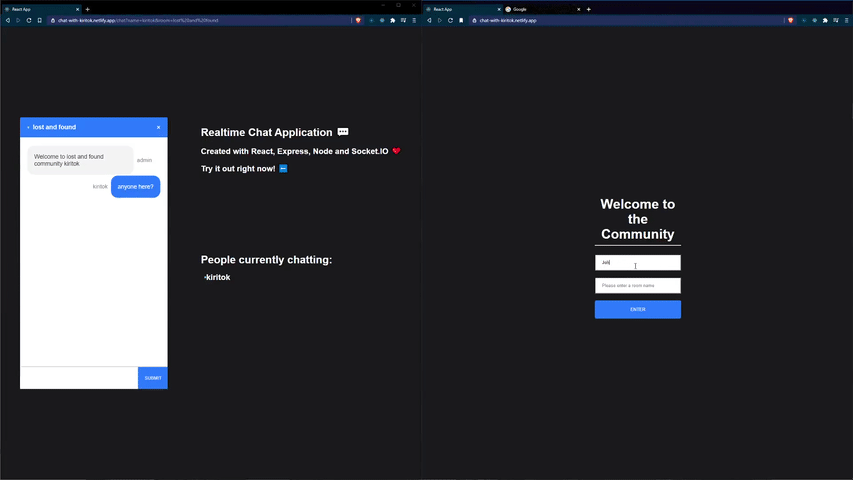Open extensions puzzle icon in left browser
Screen dimensions: 853x480
point(393,20)
